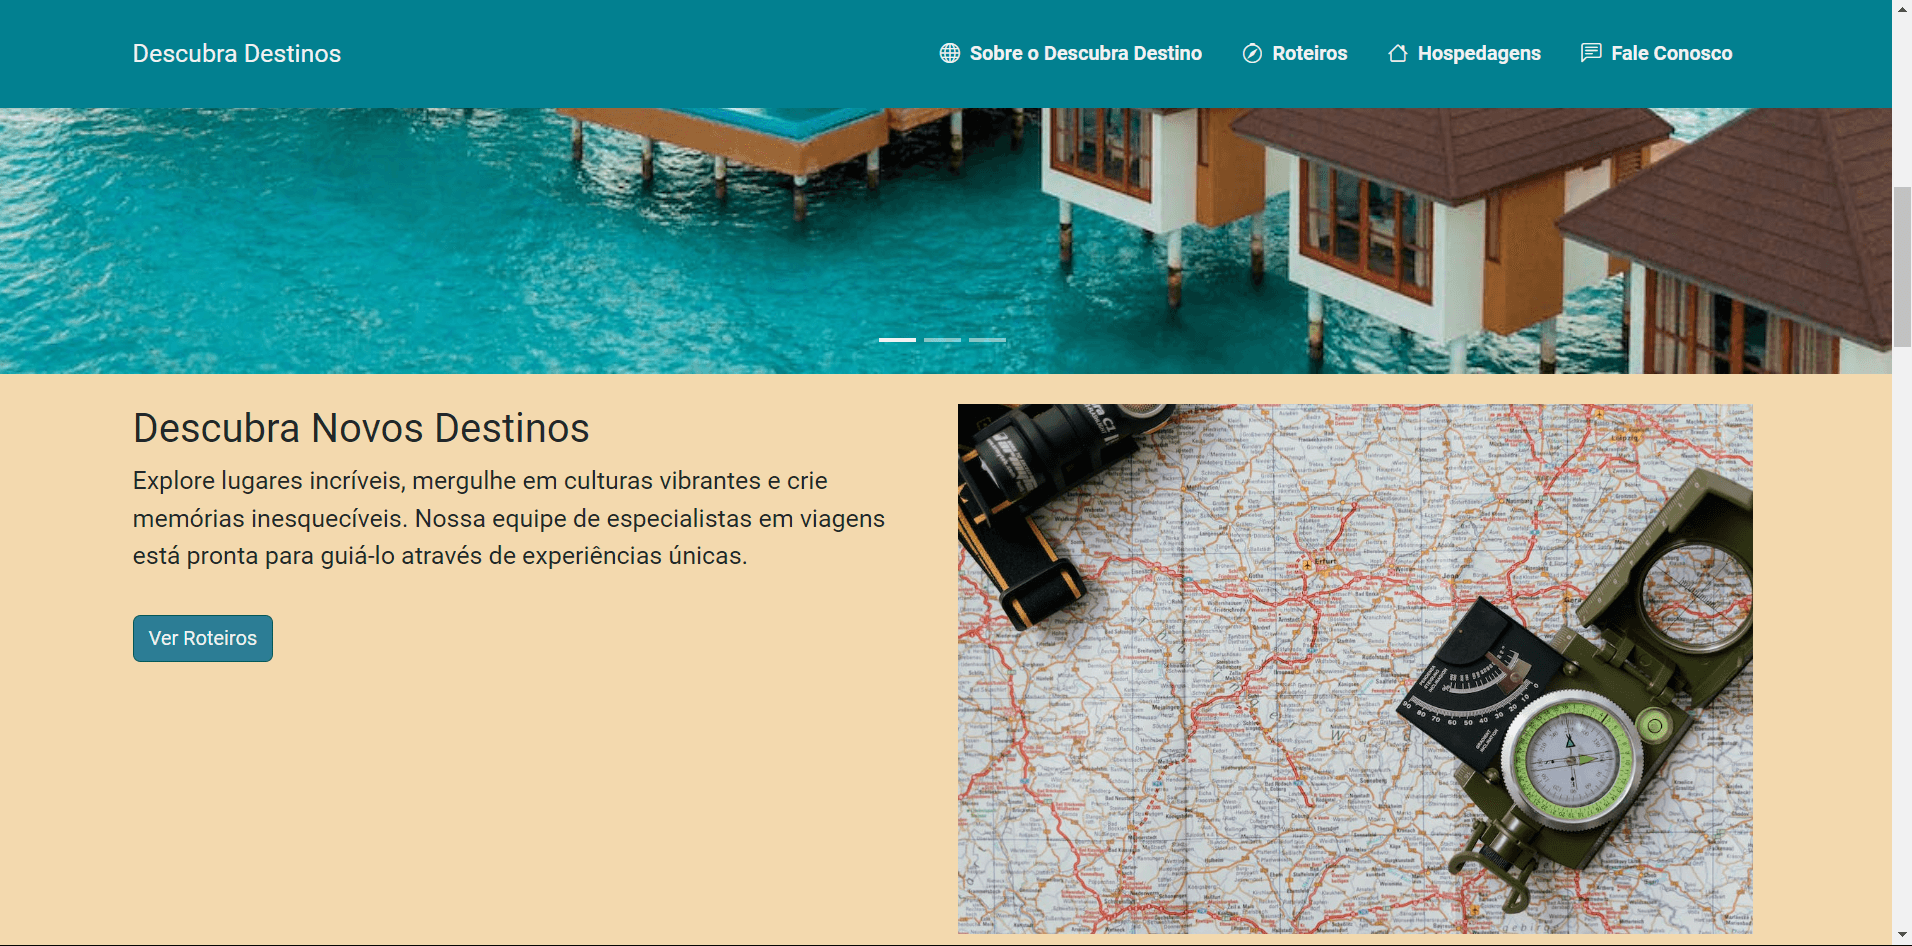Click the scrollbar track to jump down
Viewport: 1912px width, 946px height.
[1901, 600]
